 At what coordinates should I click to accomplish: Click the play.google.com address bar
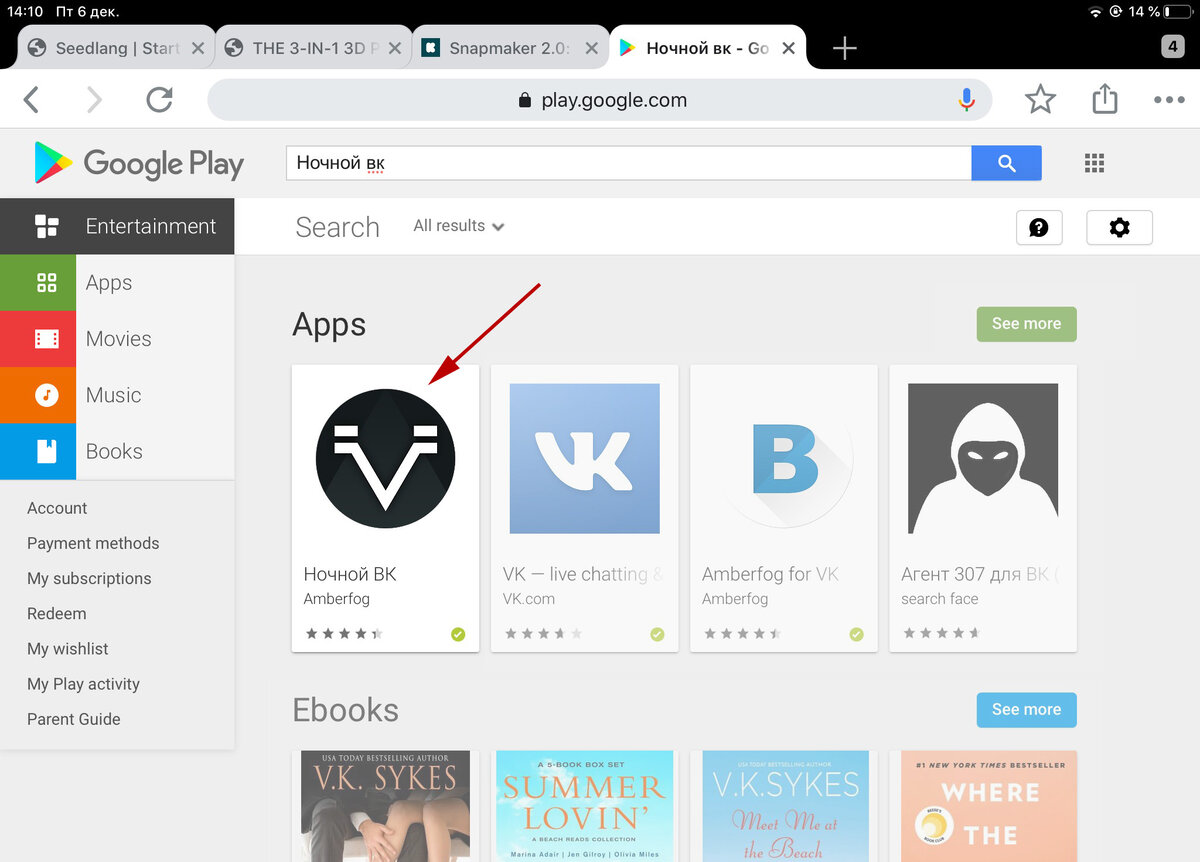pyautogui.click(x=600, y=100)
